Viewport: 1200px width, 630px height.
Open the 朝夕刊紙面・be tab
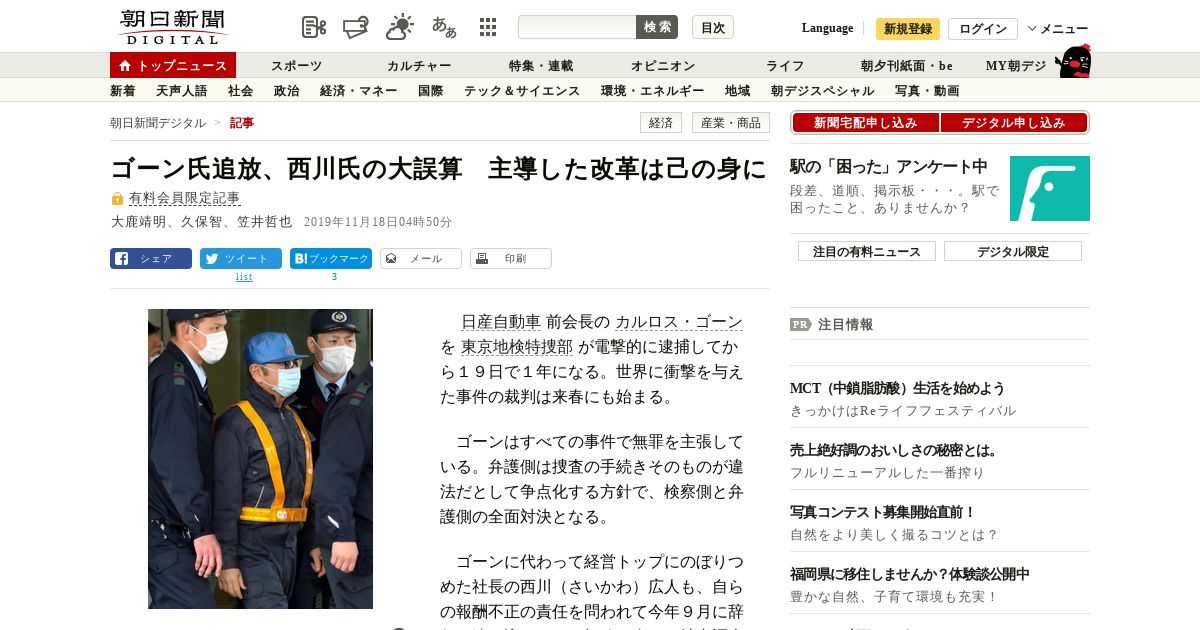pyautogui.click(x=907, y=66)
